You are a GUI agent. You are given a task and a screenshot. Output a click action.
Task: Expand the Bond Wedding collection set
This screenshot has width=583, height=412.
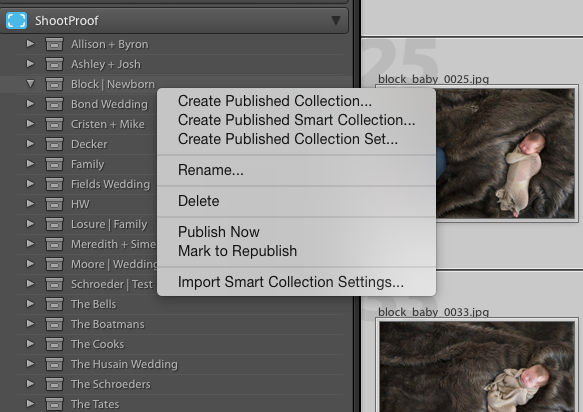click(x=30, y=104)
